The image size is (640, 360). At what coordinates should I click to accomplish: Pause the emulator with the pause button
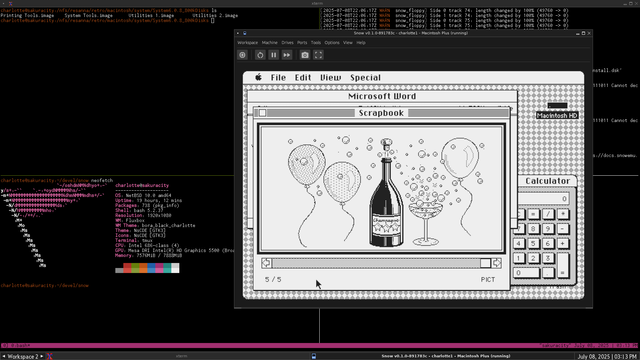tap(273, 55)
